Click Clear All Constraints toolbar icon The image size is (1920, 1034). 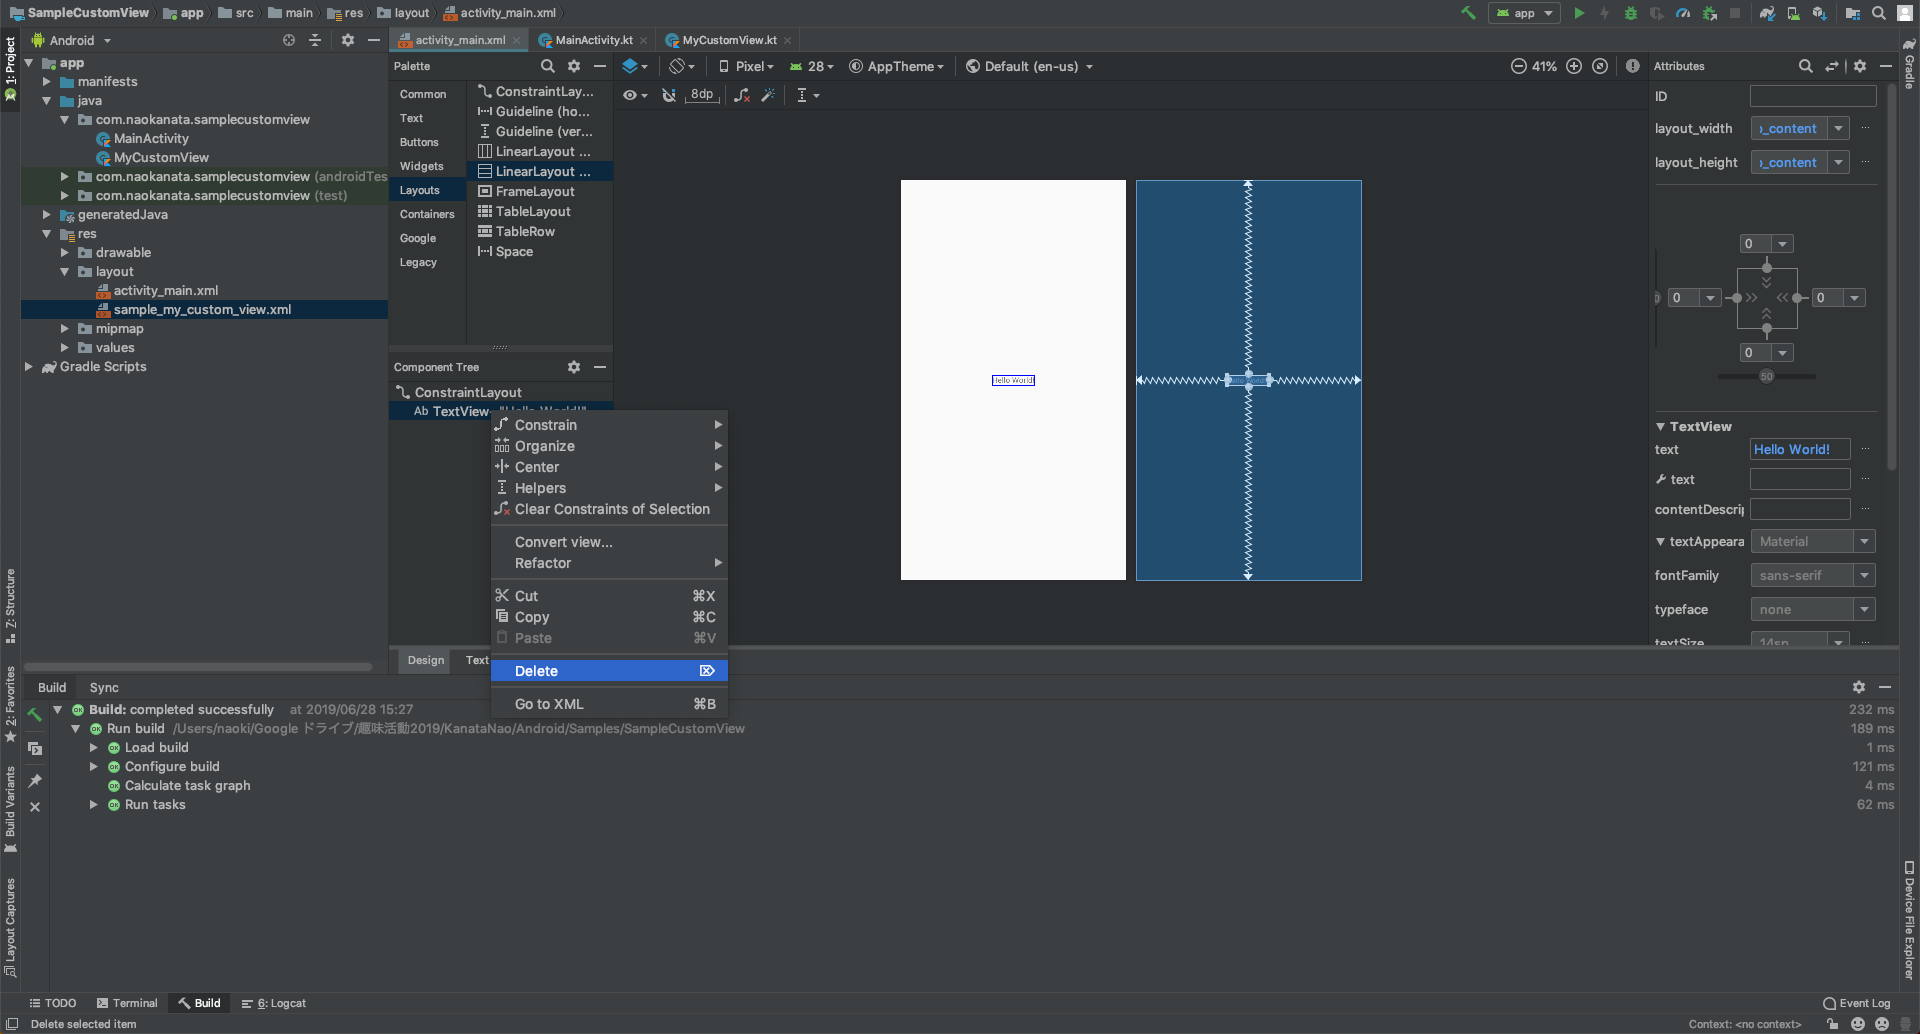(x=742, y=95)
